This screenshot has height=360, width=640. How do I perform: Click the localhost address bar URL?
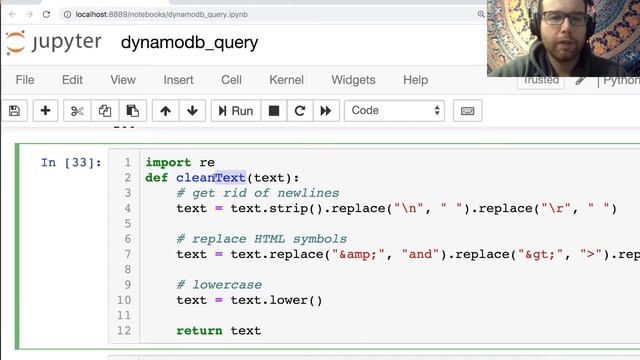pyautogui.click(x=162, y=14)
